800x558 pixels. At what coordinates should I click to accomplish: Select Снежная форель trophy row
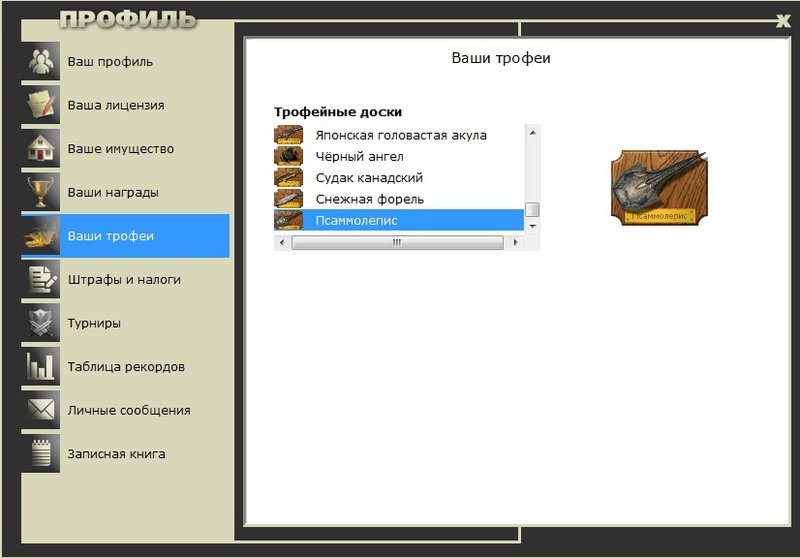pos(399,199)
